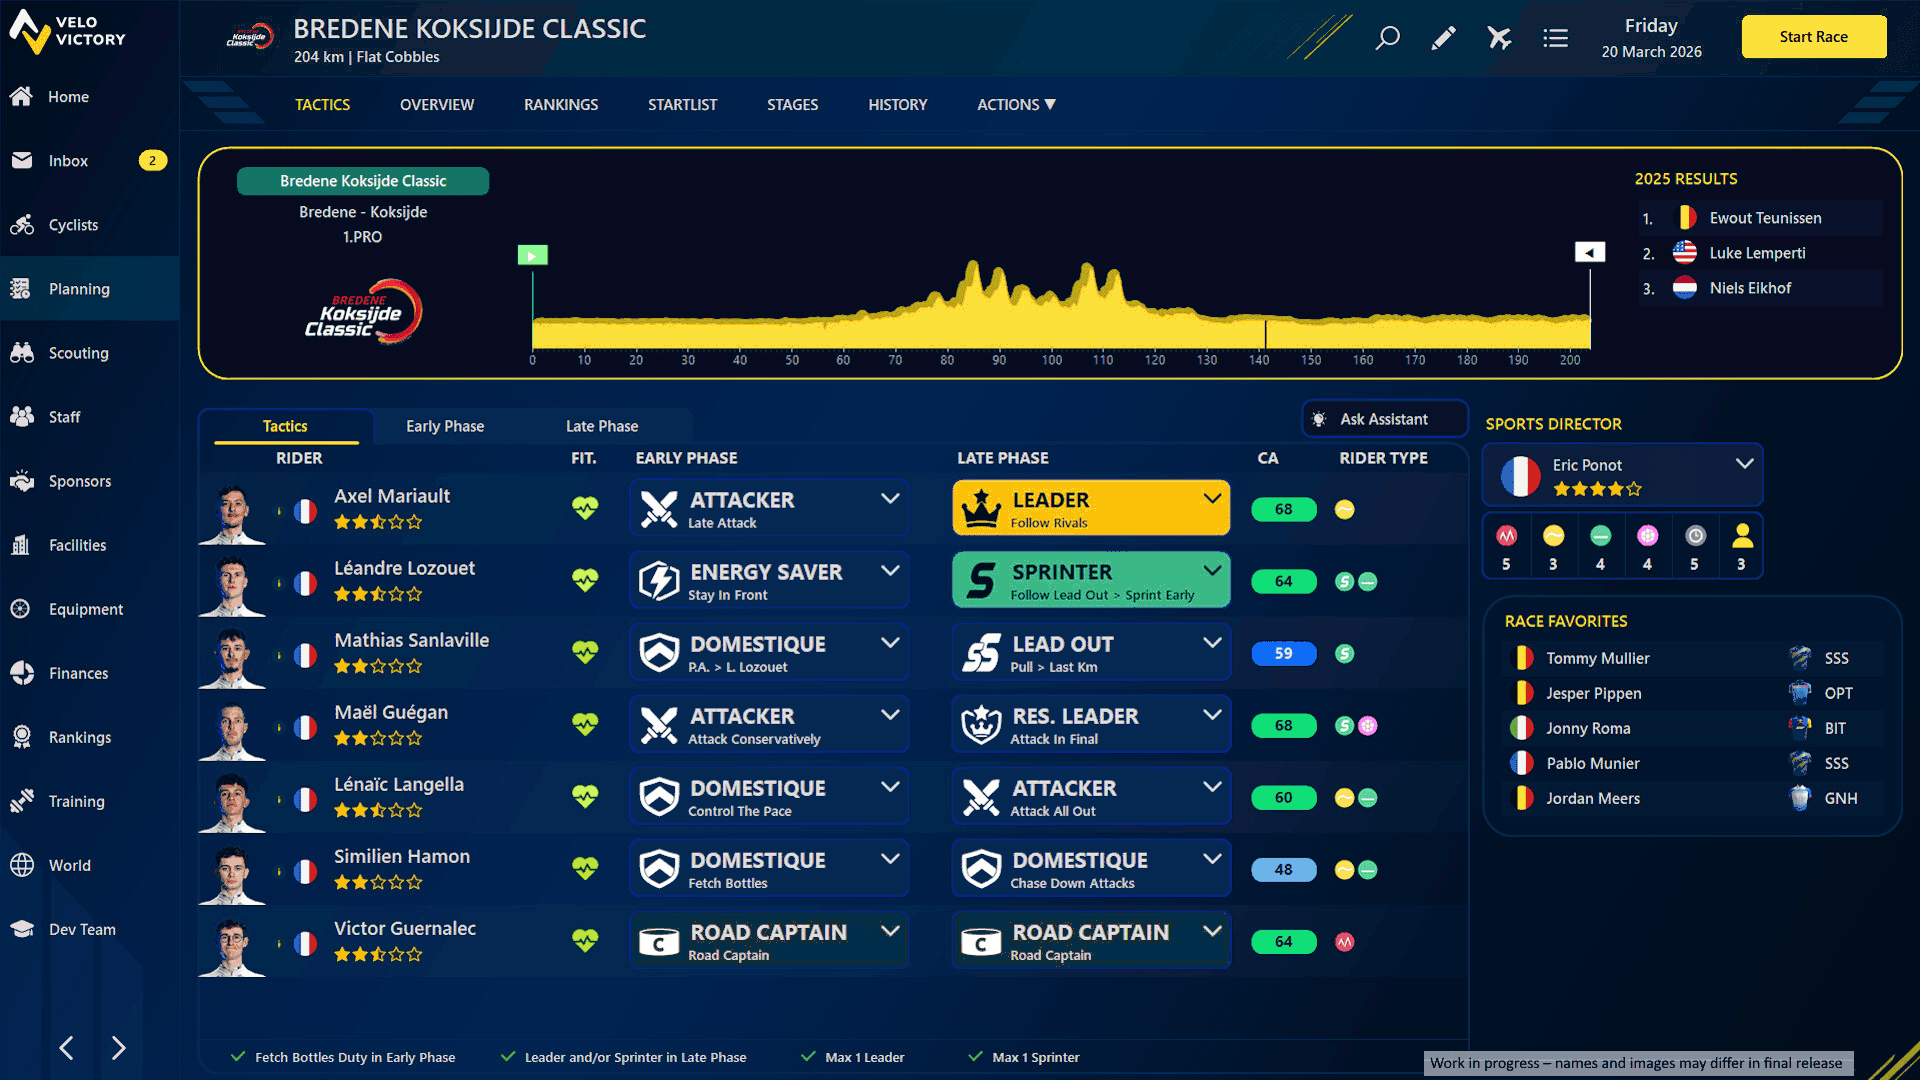The height and width of the screenshot is (1080, 1920).
Task: Click the search magnifier icon in header
Action: pos(1387,38)
